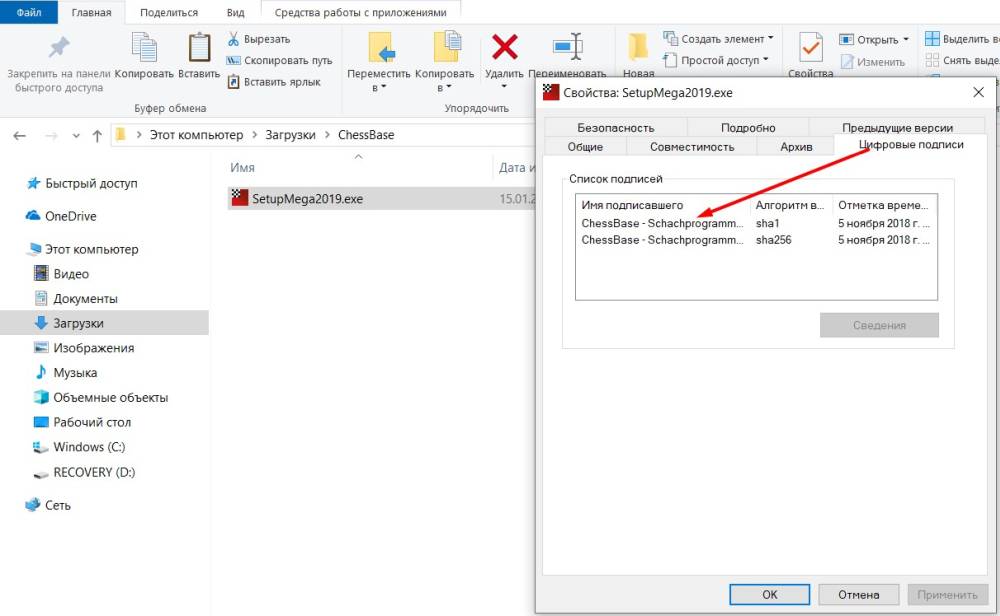The image size is (1000, 616).
Task: Select SetupMega2019.exe file
Action: click(x=307, y=198)
